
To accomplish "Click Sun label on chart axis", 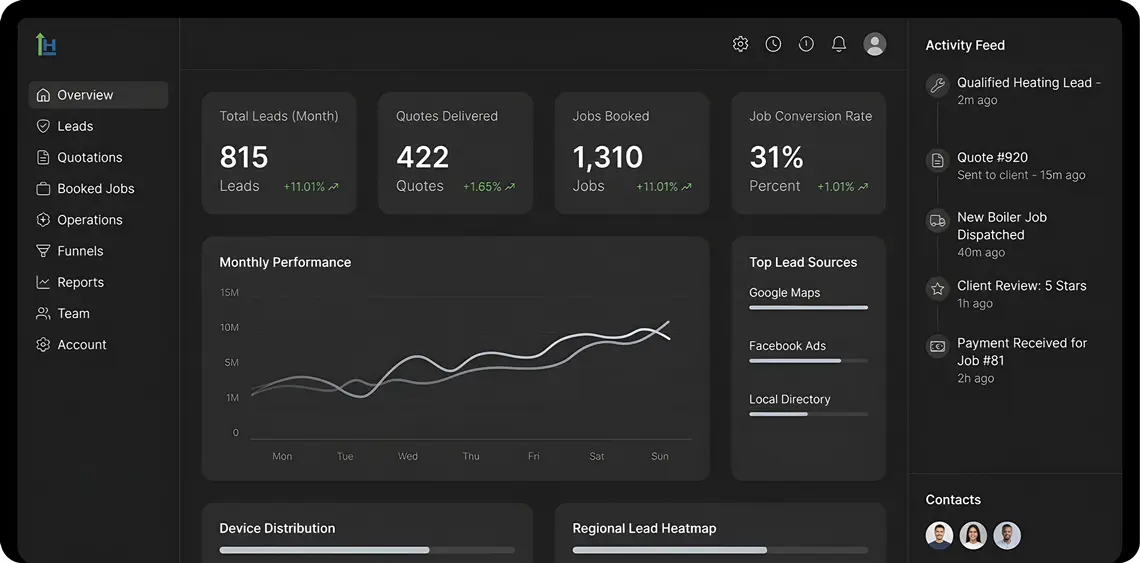I will click(x=659, y=456).
